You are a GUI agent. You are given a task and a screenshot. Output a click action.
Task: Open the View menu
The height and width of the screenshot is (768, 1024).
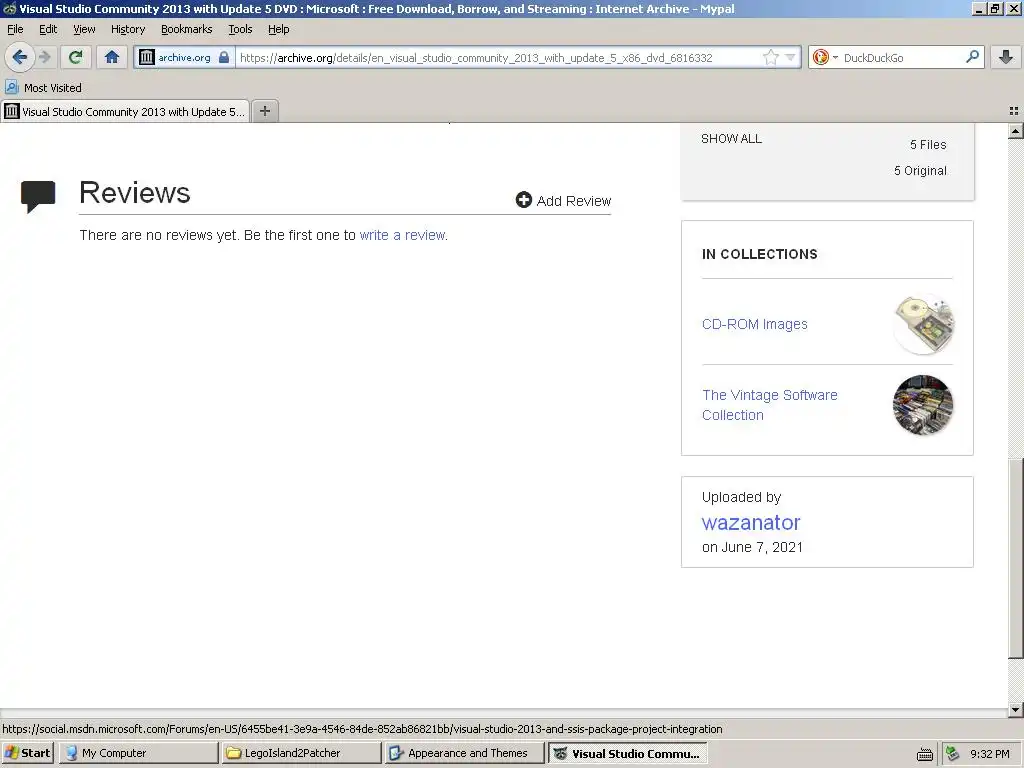click(x=84, y=29)
